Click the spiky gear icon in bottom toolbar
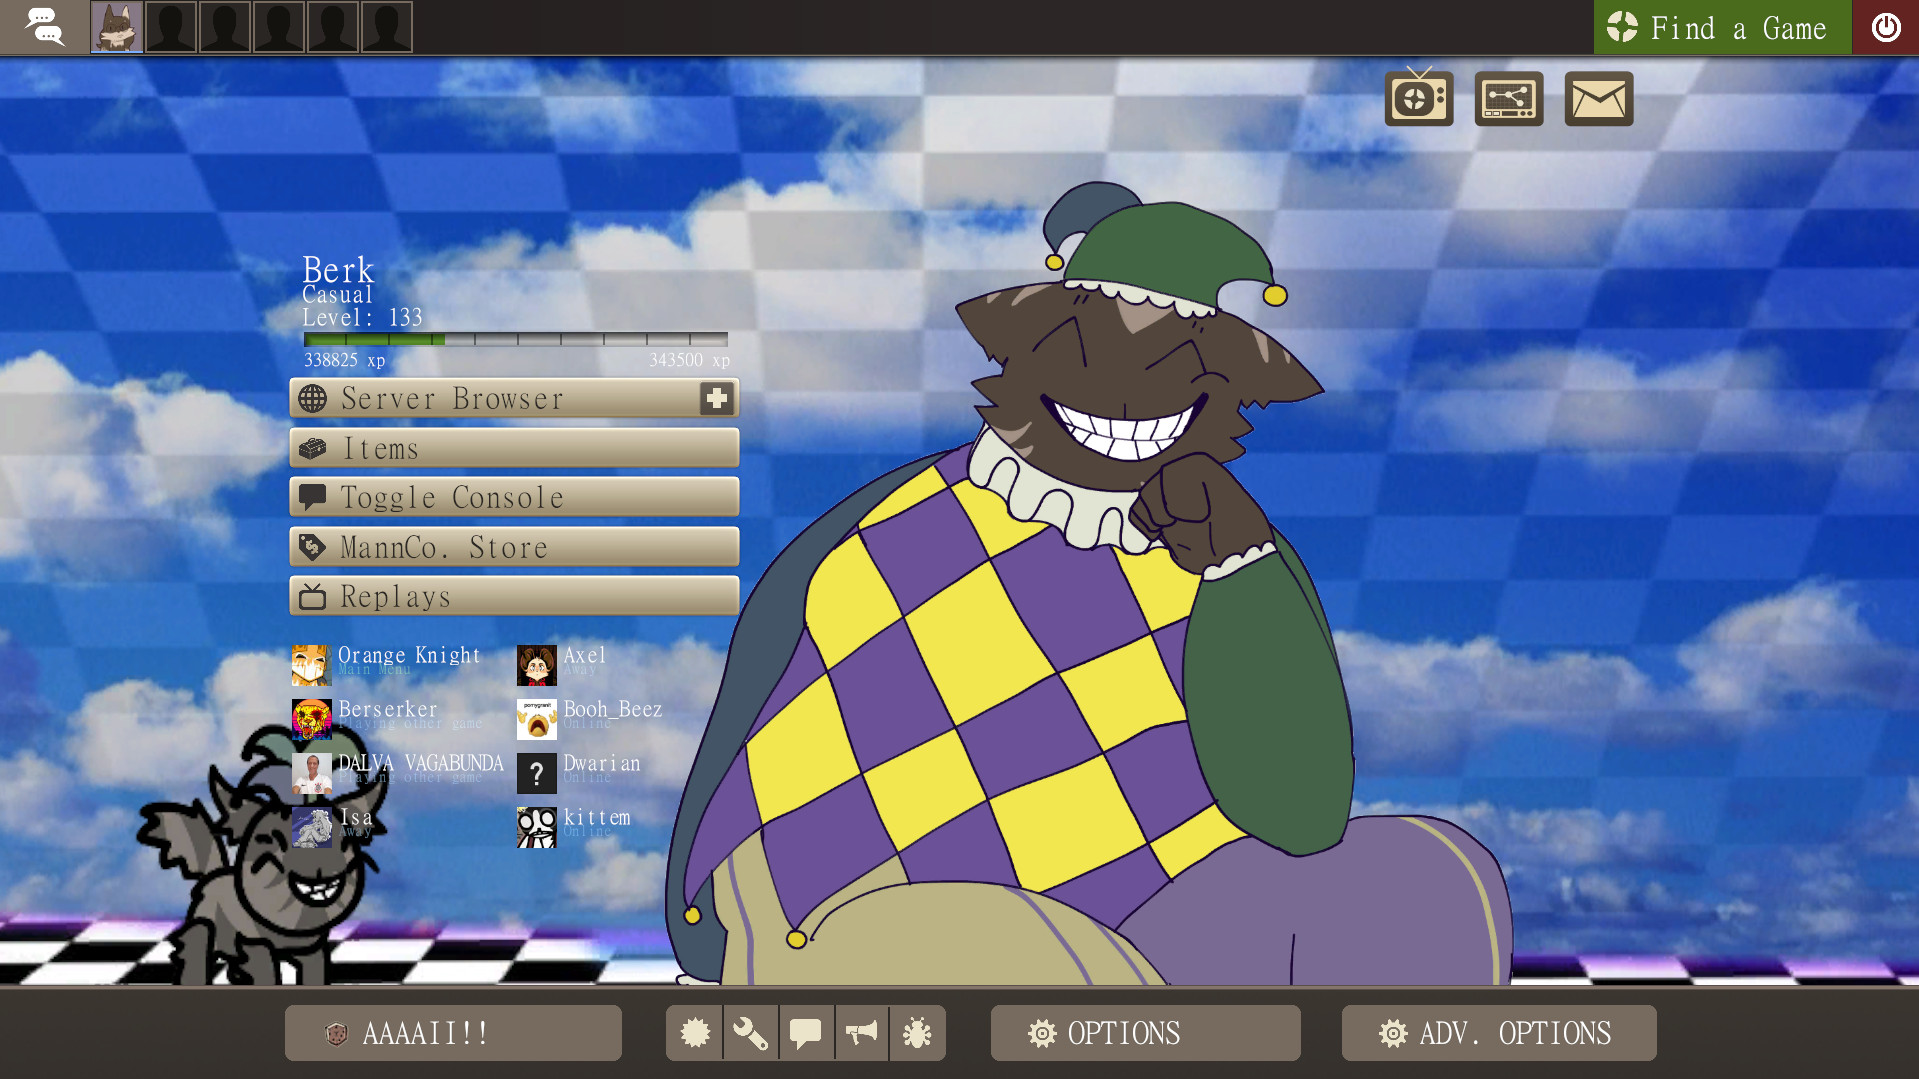The width and height of the screenshot is (1919, 1079). tap(695, 1033)
